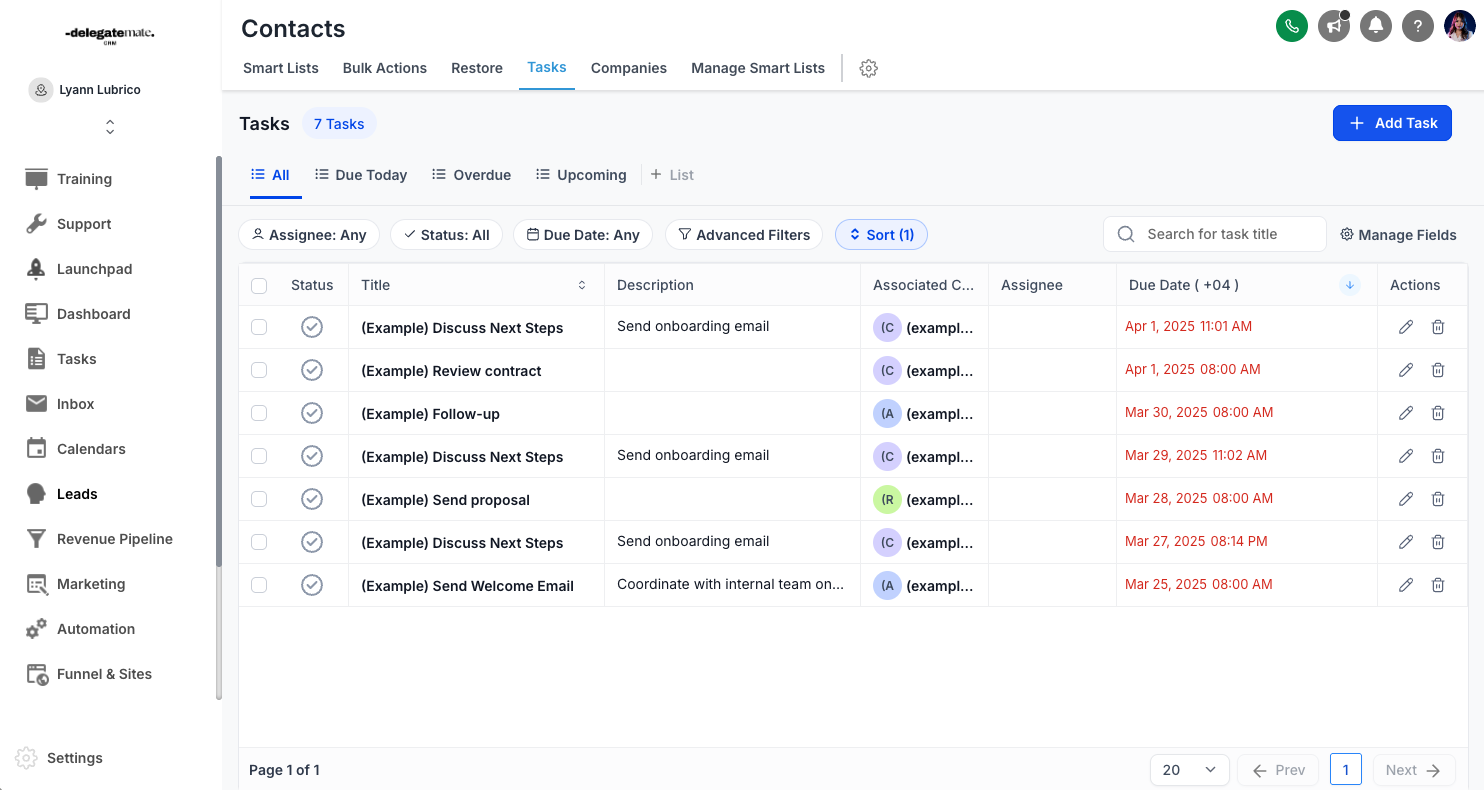Image resolution: width=1484 pixels, height=790 pixels.
Task: Click the Add Task button
Action: pyautogui.click(x=1392, y=123)
